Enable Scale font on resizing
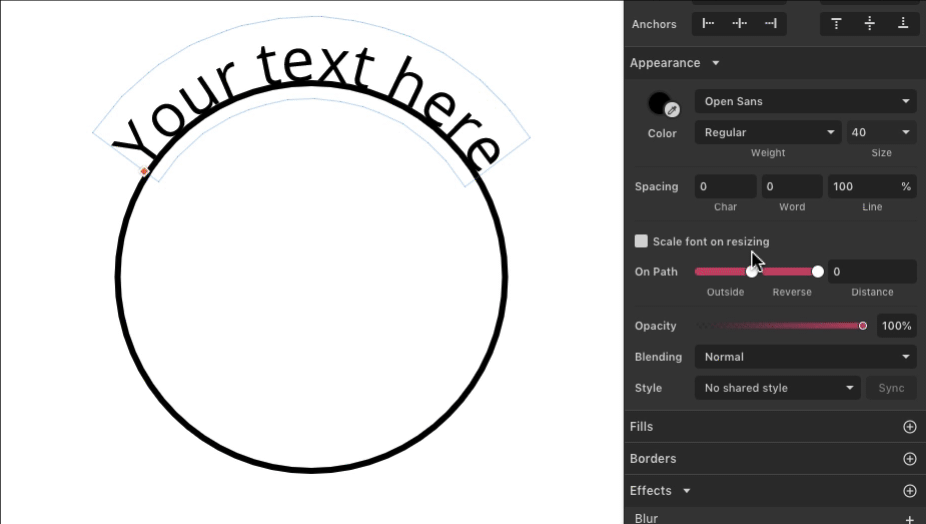This screenshot has width=926, height=524. (641, 241)
